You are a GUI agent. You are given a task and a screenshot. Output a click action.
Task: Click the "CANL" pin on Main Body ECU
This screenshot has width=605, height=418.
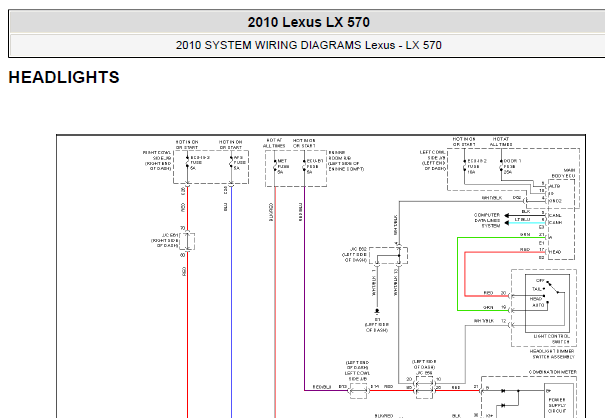click(x=555, y=215)
